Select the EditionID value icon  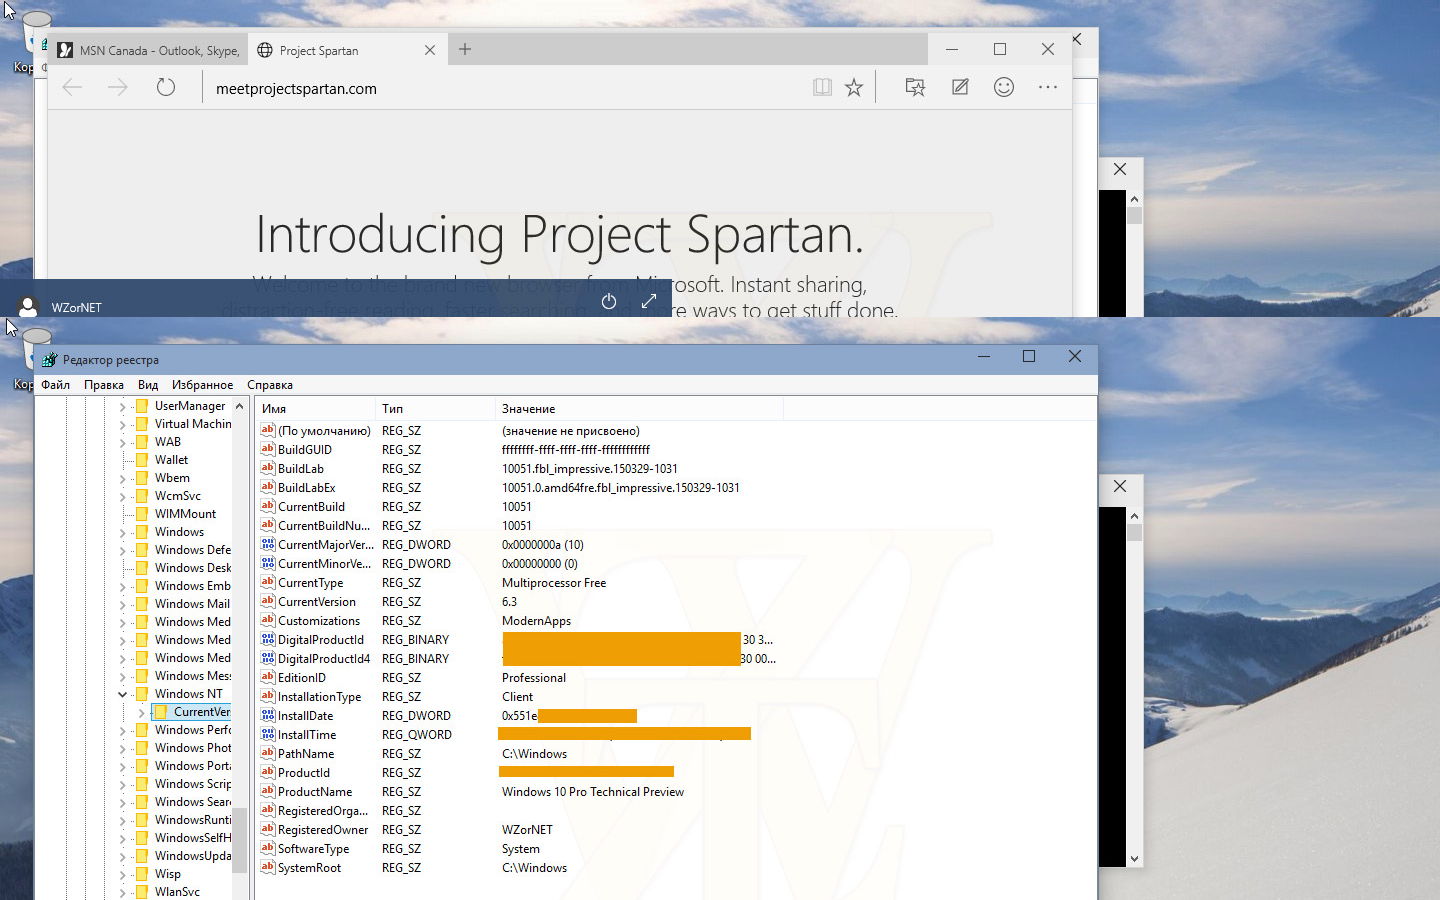(267, 677)
